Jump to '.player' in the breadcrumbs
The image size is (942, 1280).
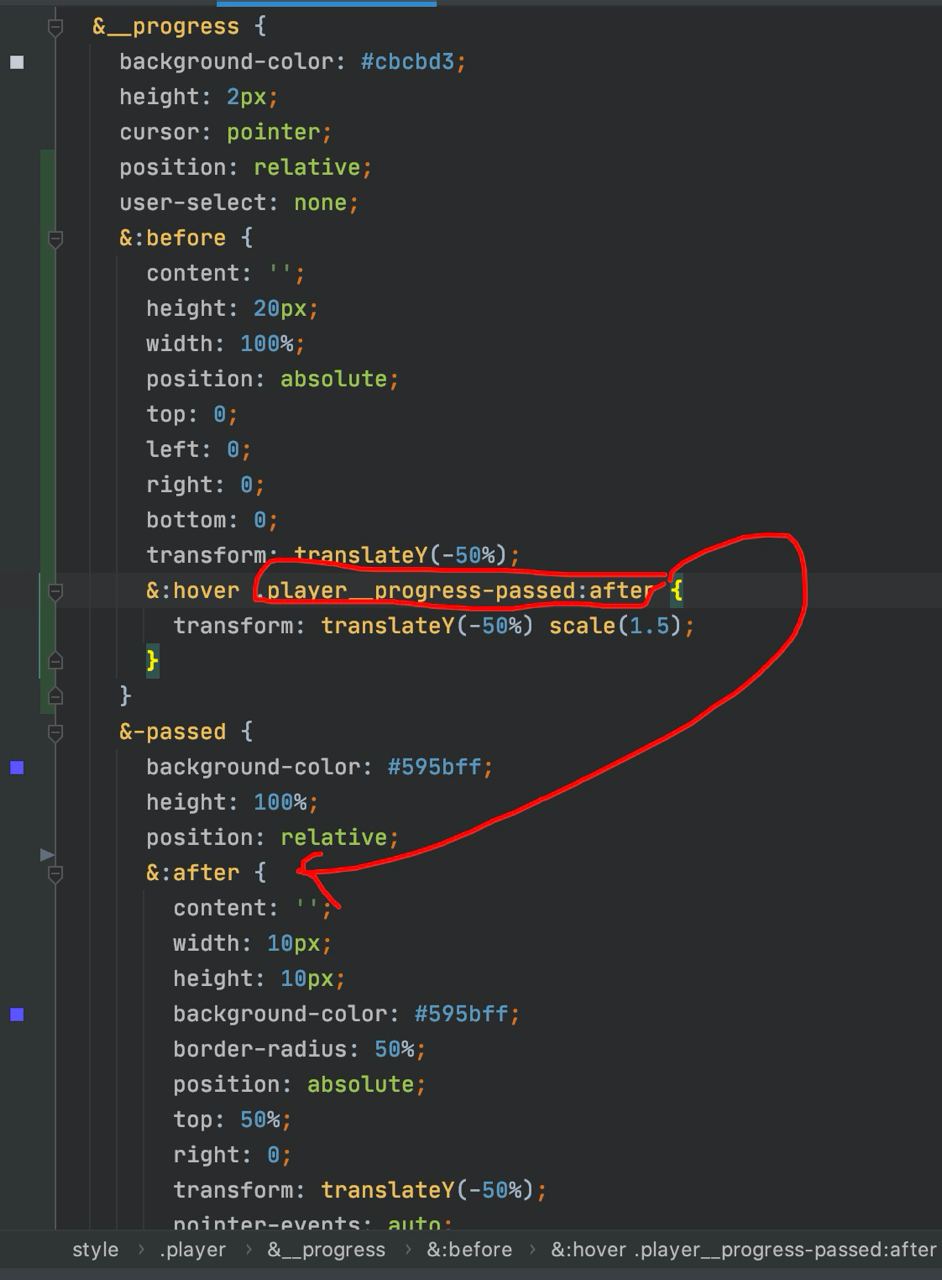(193, 1250)
